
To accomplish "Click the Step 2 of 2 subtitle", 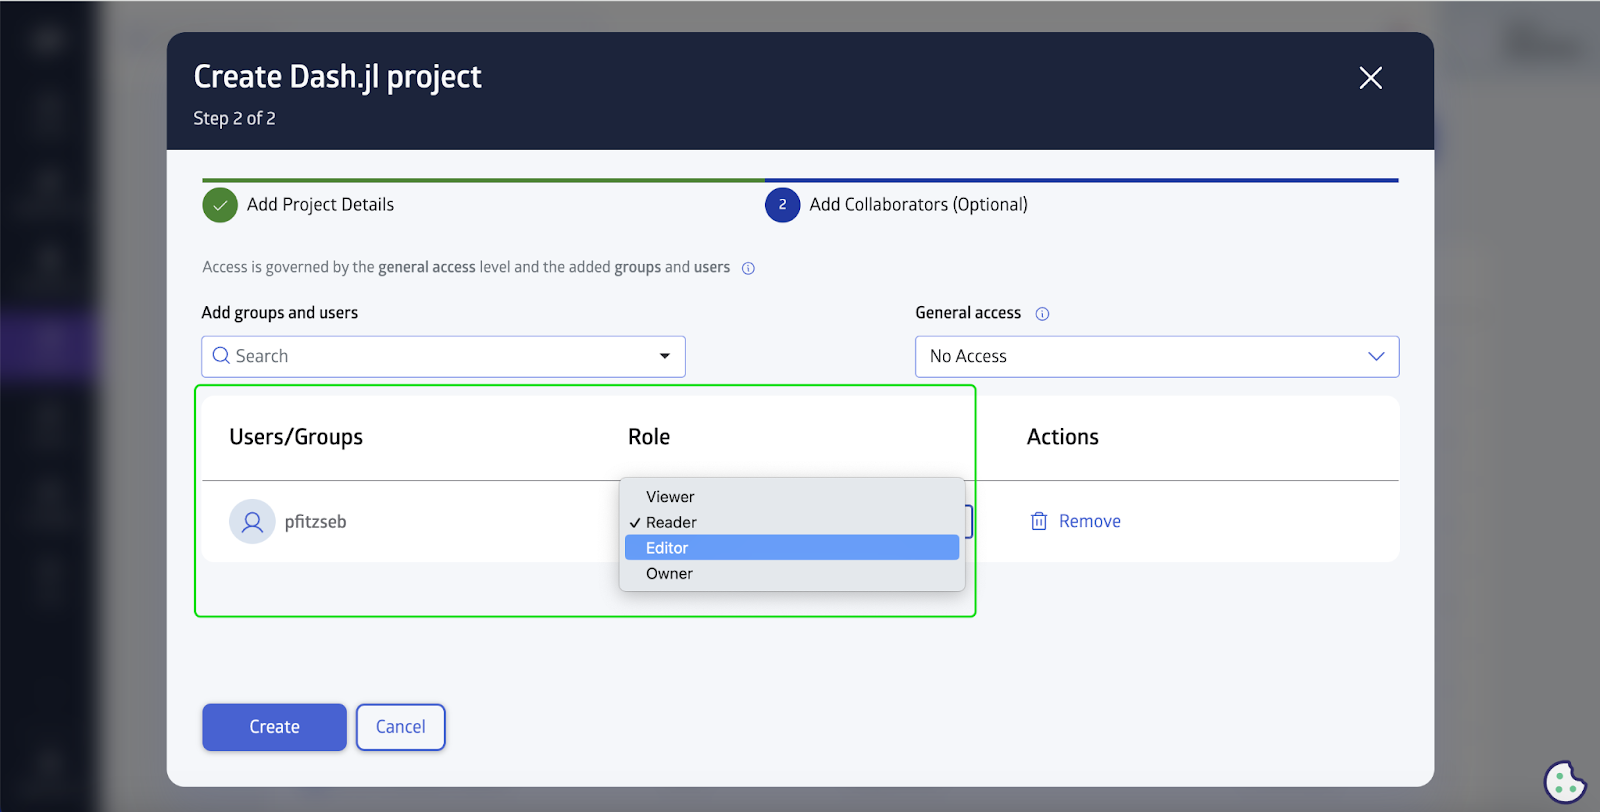I will (234, 119).
